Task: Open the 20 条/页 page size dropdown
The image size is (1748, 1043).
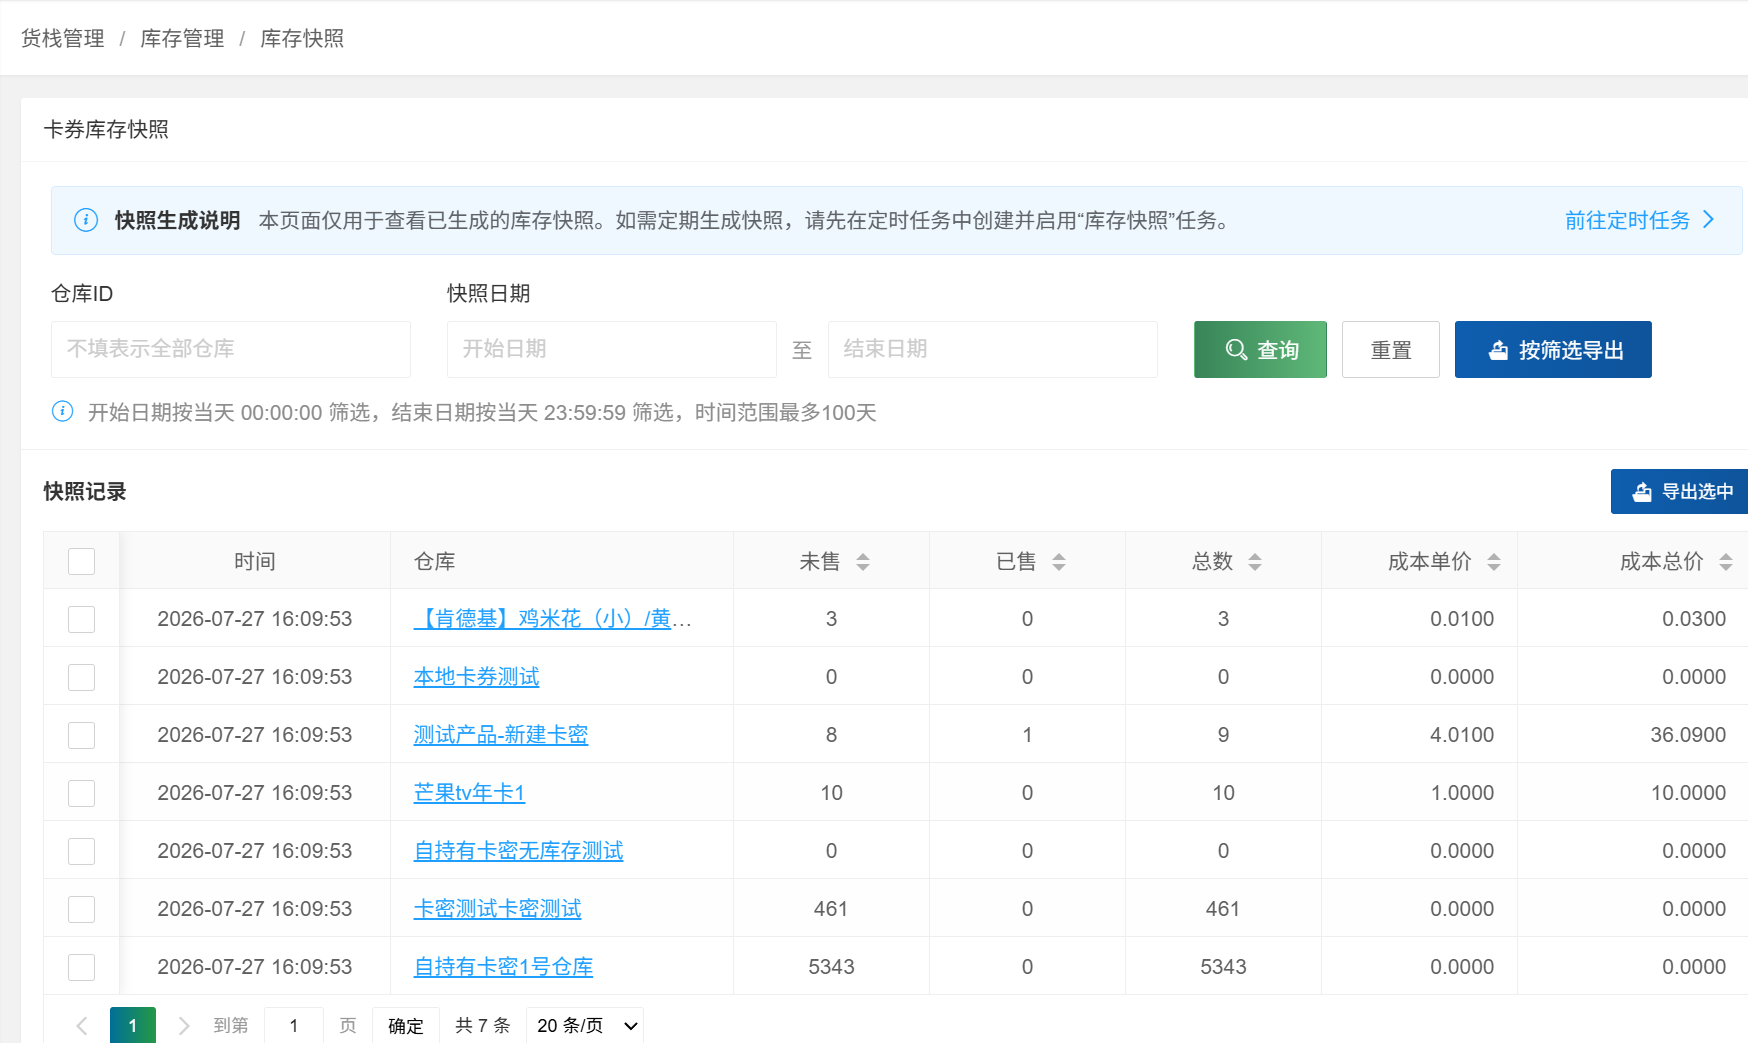Action: 585,1025
